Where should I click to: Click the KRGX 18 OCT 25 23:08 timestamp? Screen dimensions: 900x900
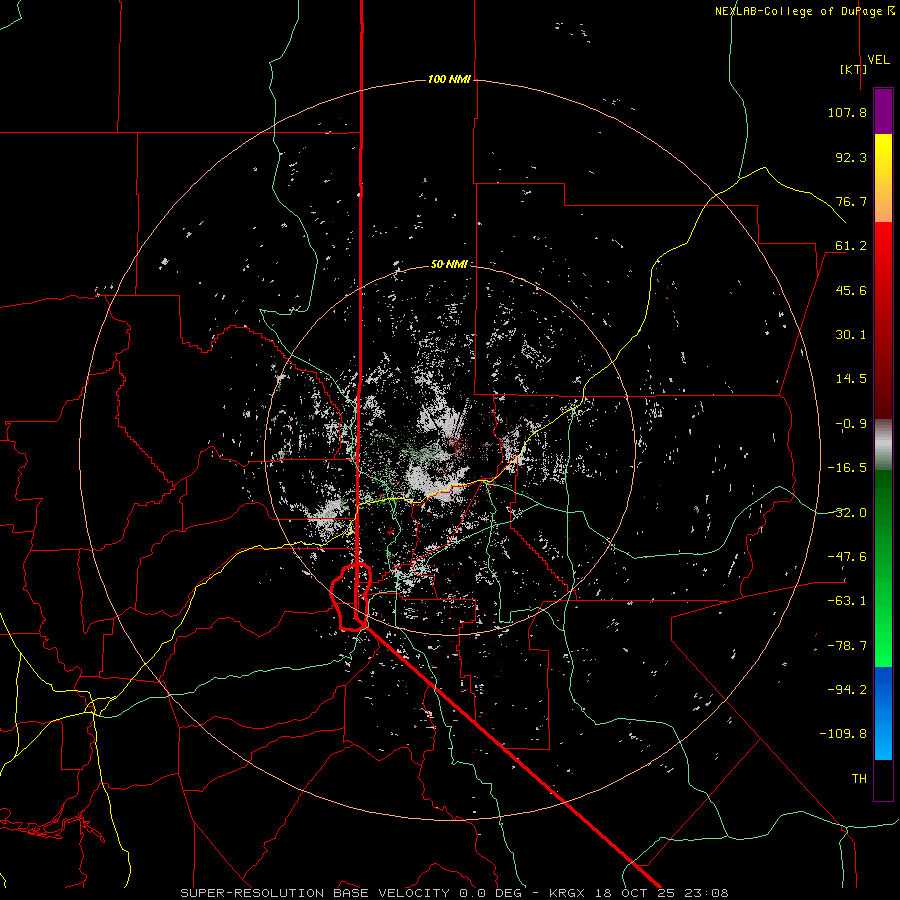(x=639, y=893)
